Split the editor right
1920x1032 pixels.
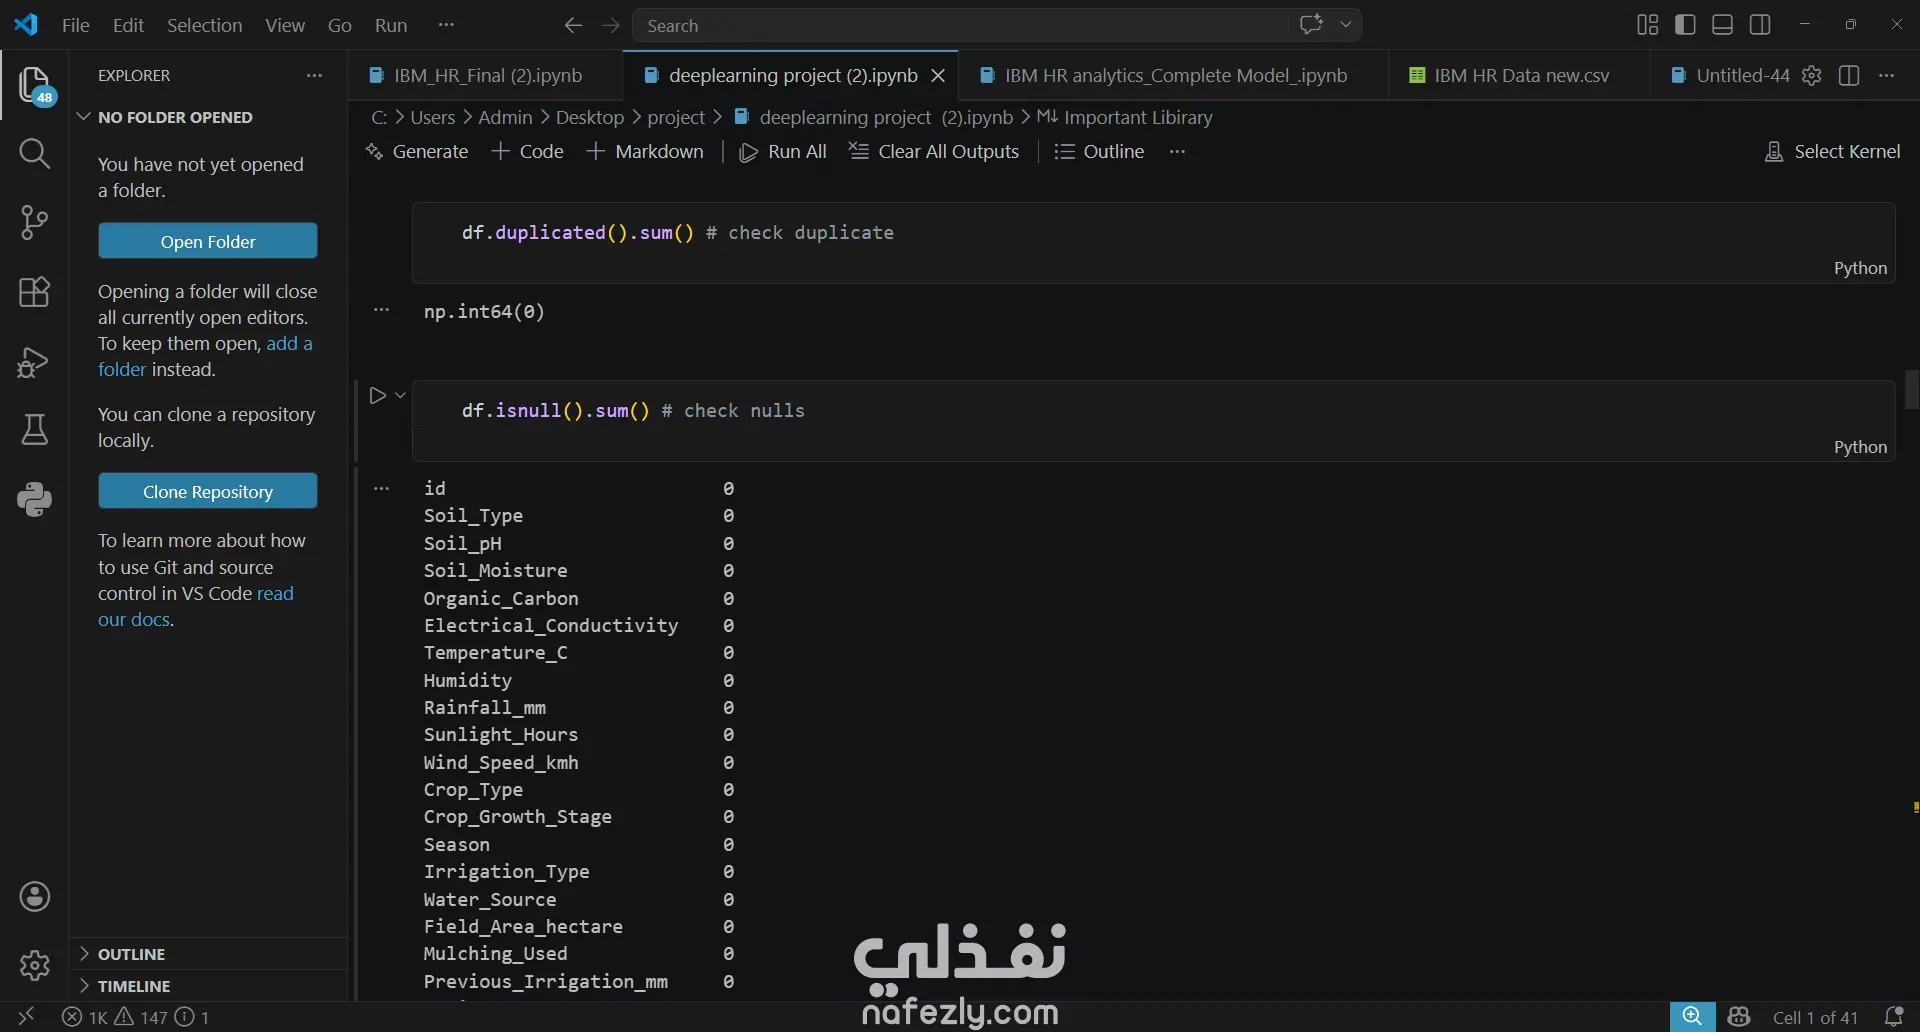point(1849,75)
